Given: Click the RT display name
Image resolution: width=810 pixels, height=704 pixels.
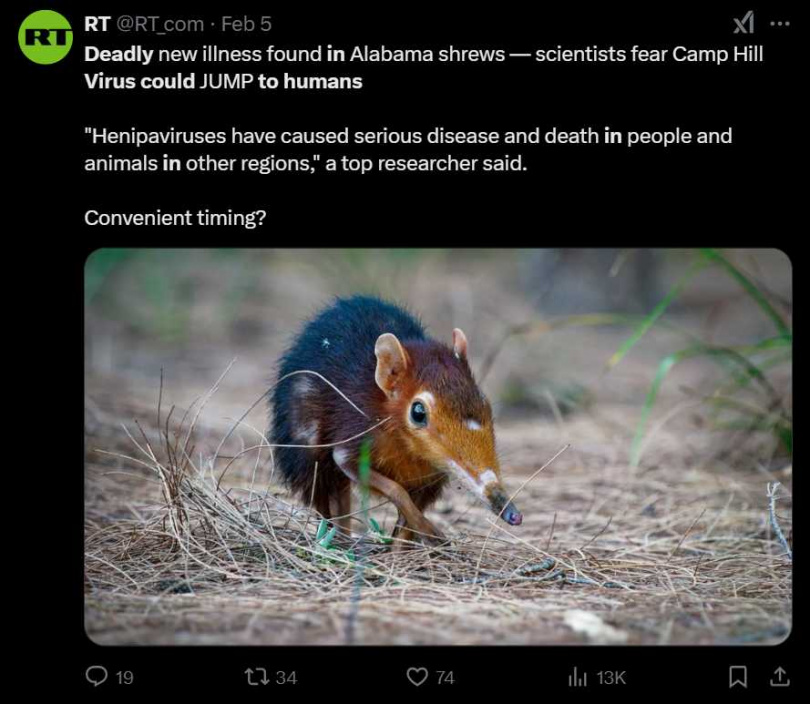Looking at the screenshot, I should point(97,23).
